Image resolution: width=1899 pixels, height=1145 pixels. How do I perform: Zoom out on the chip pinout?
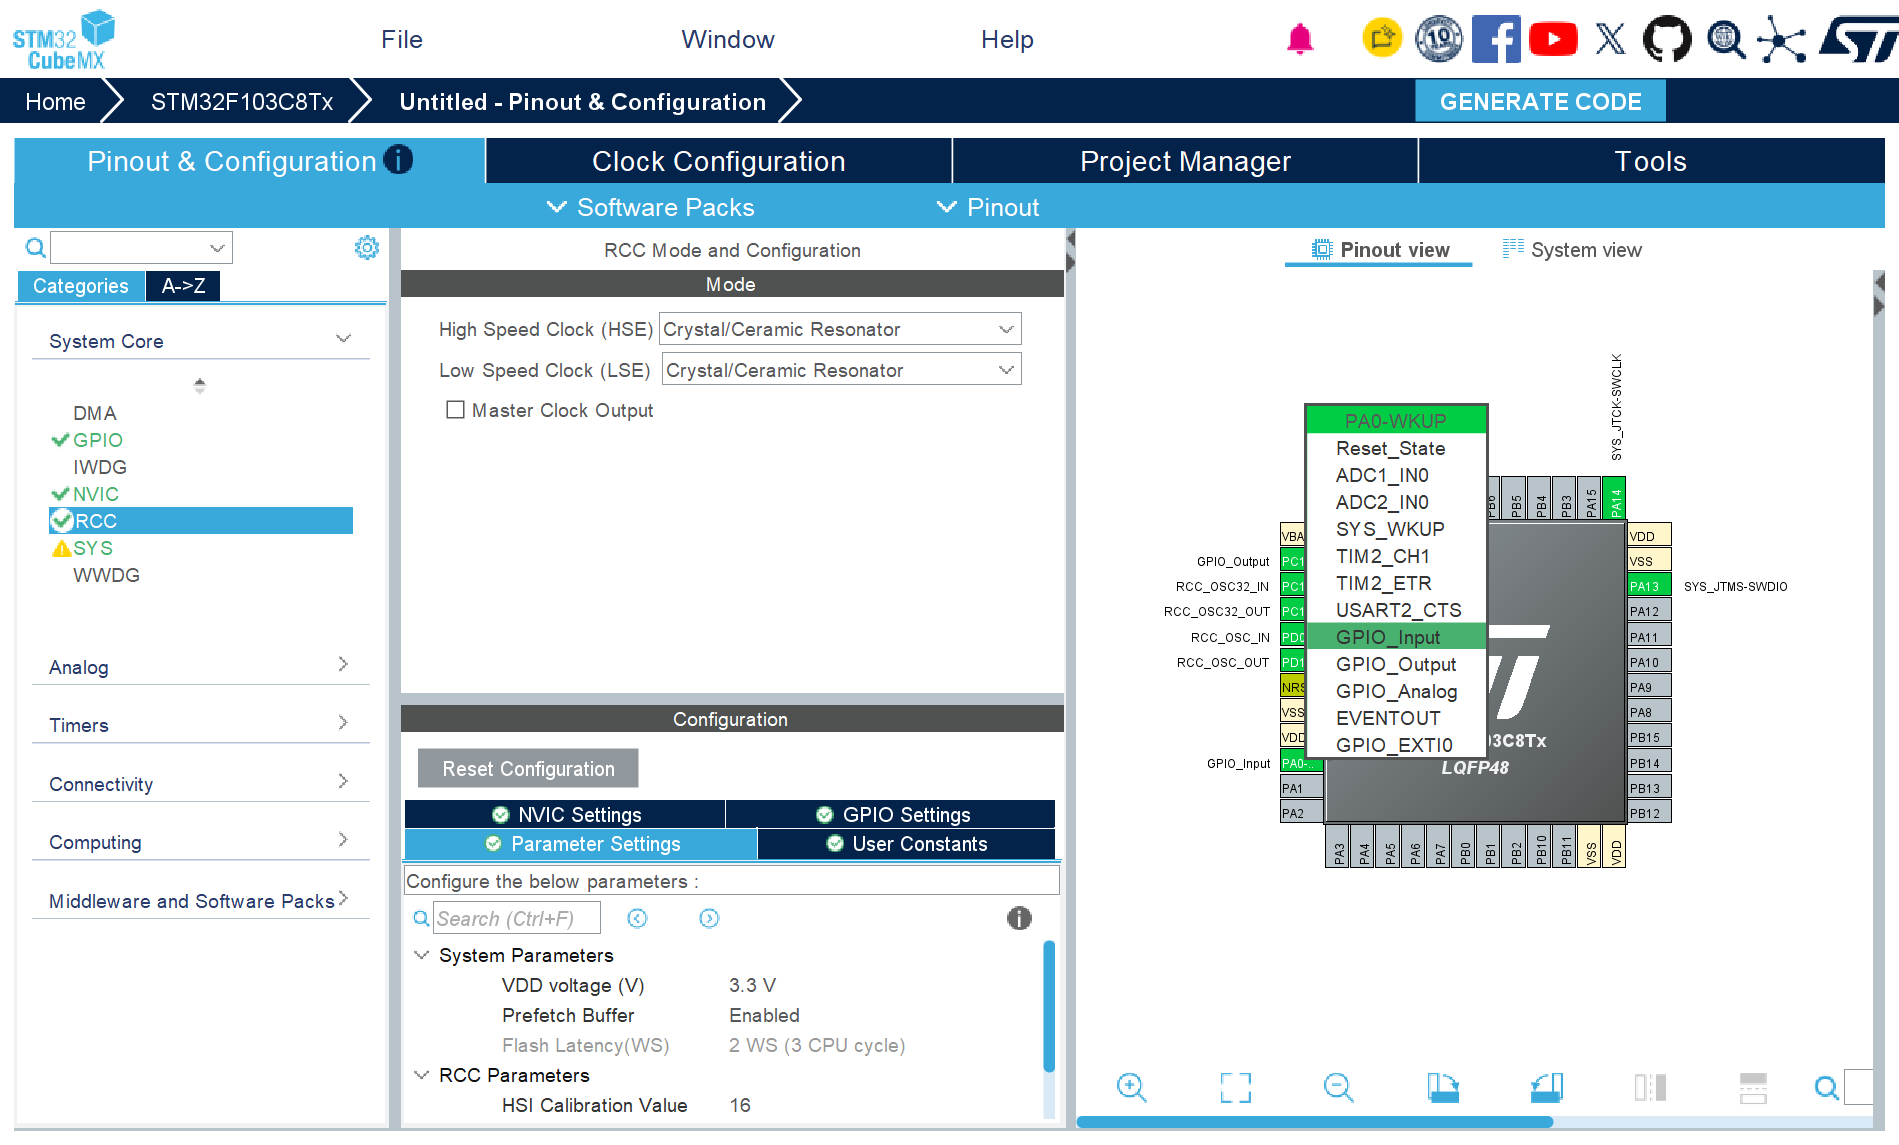[1338, 1087]
